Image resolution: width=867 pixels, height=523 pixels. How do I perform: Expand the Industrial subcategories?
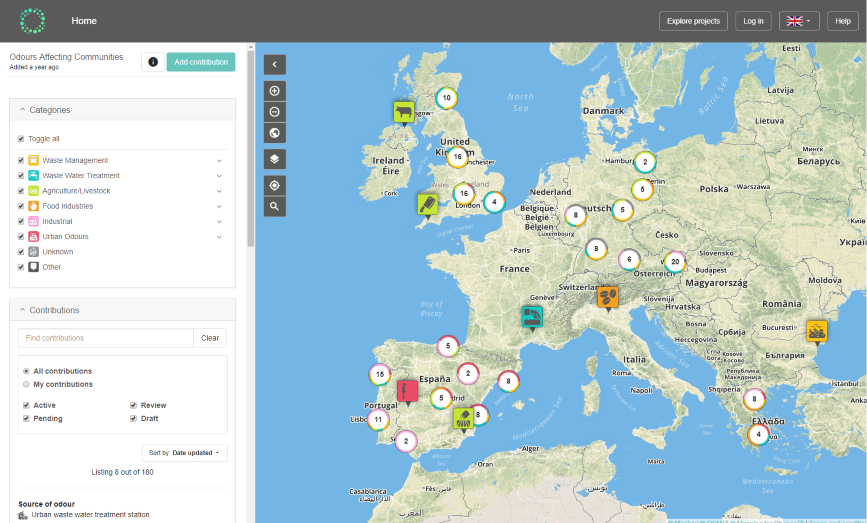pos(219,222)
